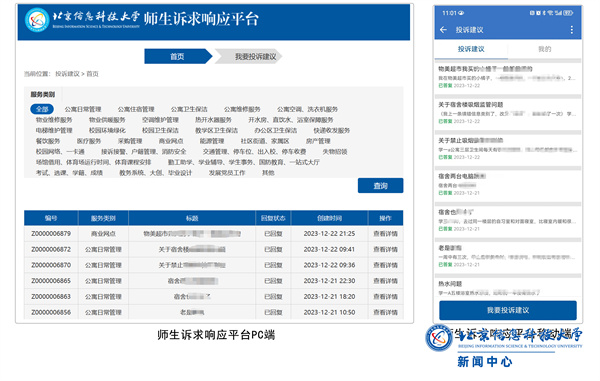Open the 热水问题 item in the mobile list
Screen dimensions: 600x381
pos(508,288)
